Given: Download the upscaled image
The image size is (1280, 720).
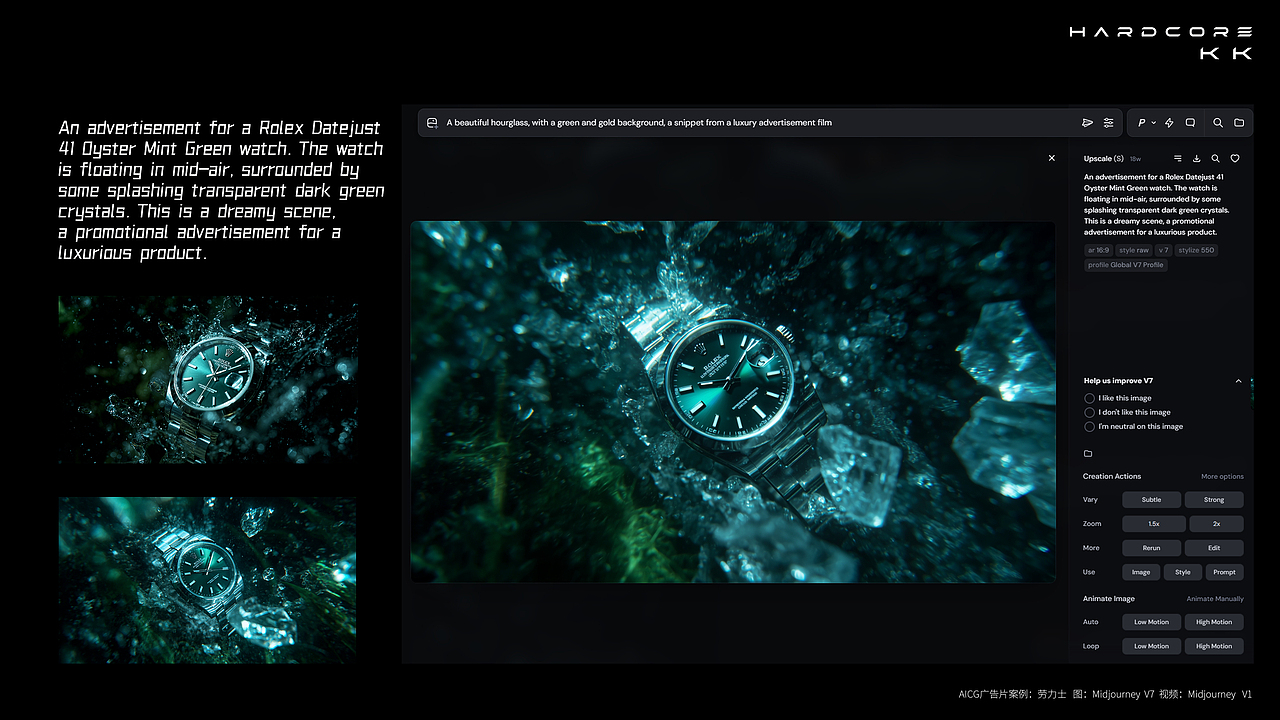Looking at the screenshot, I should pos(1197,158).
